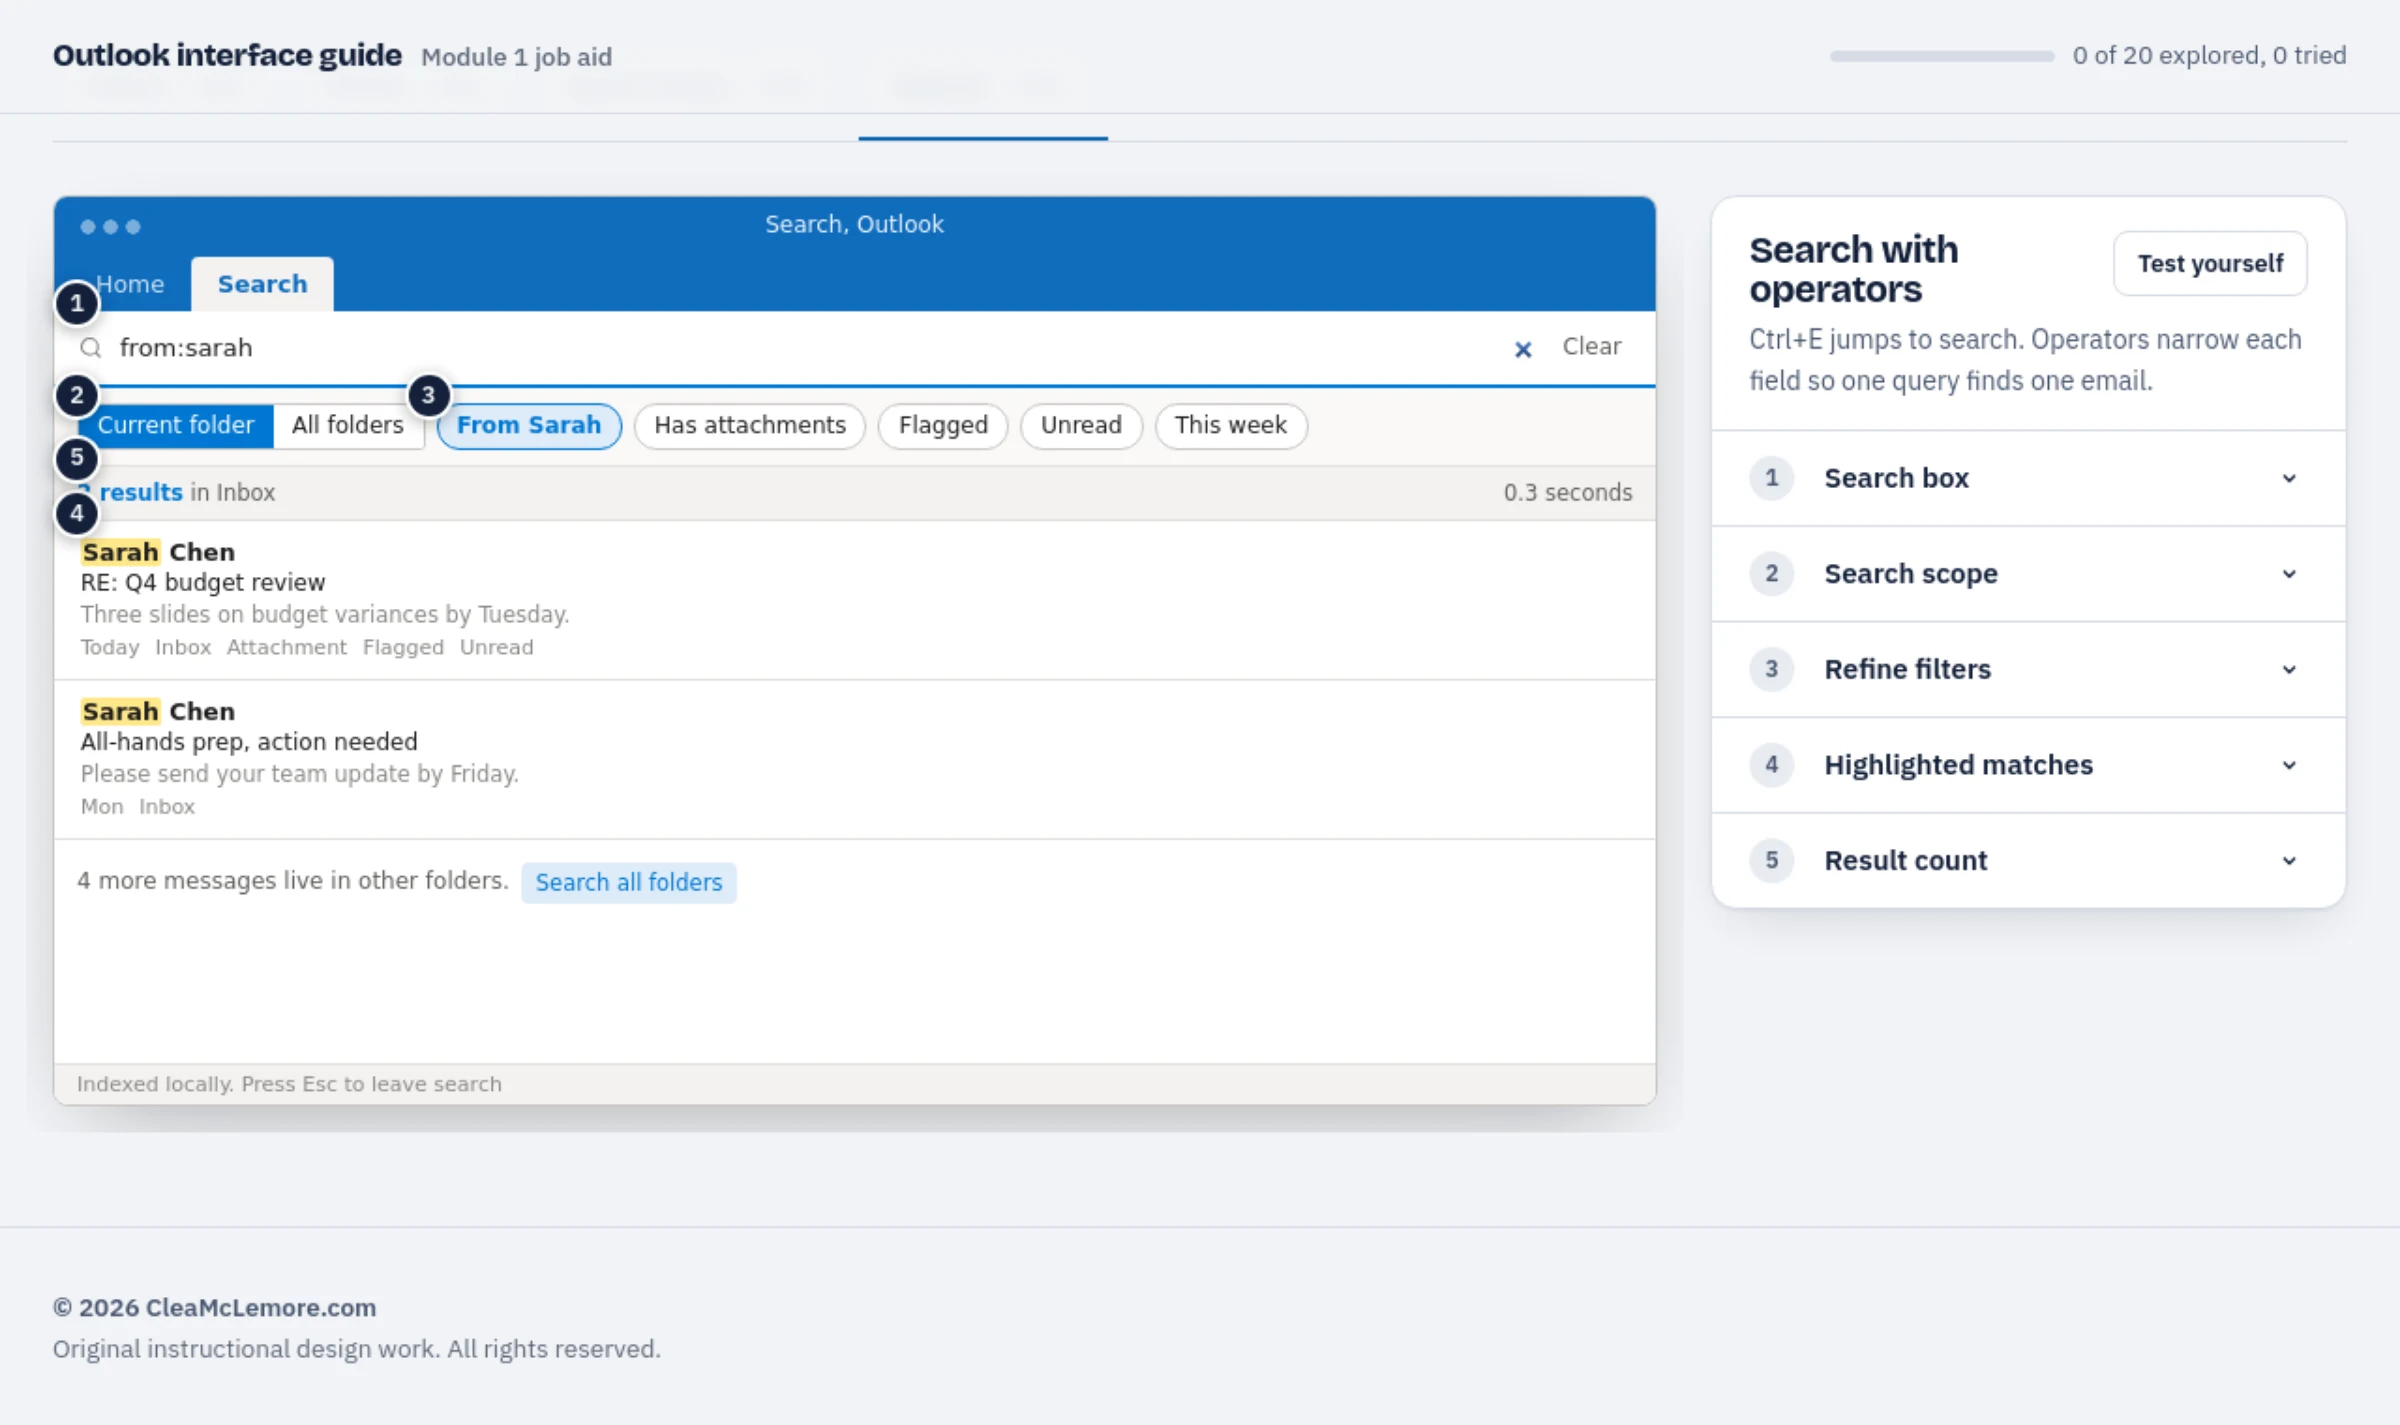Toggle the Unread filter chip
Screen dimensions: 2400x1425
point(1081,425)
